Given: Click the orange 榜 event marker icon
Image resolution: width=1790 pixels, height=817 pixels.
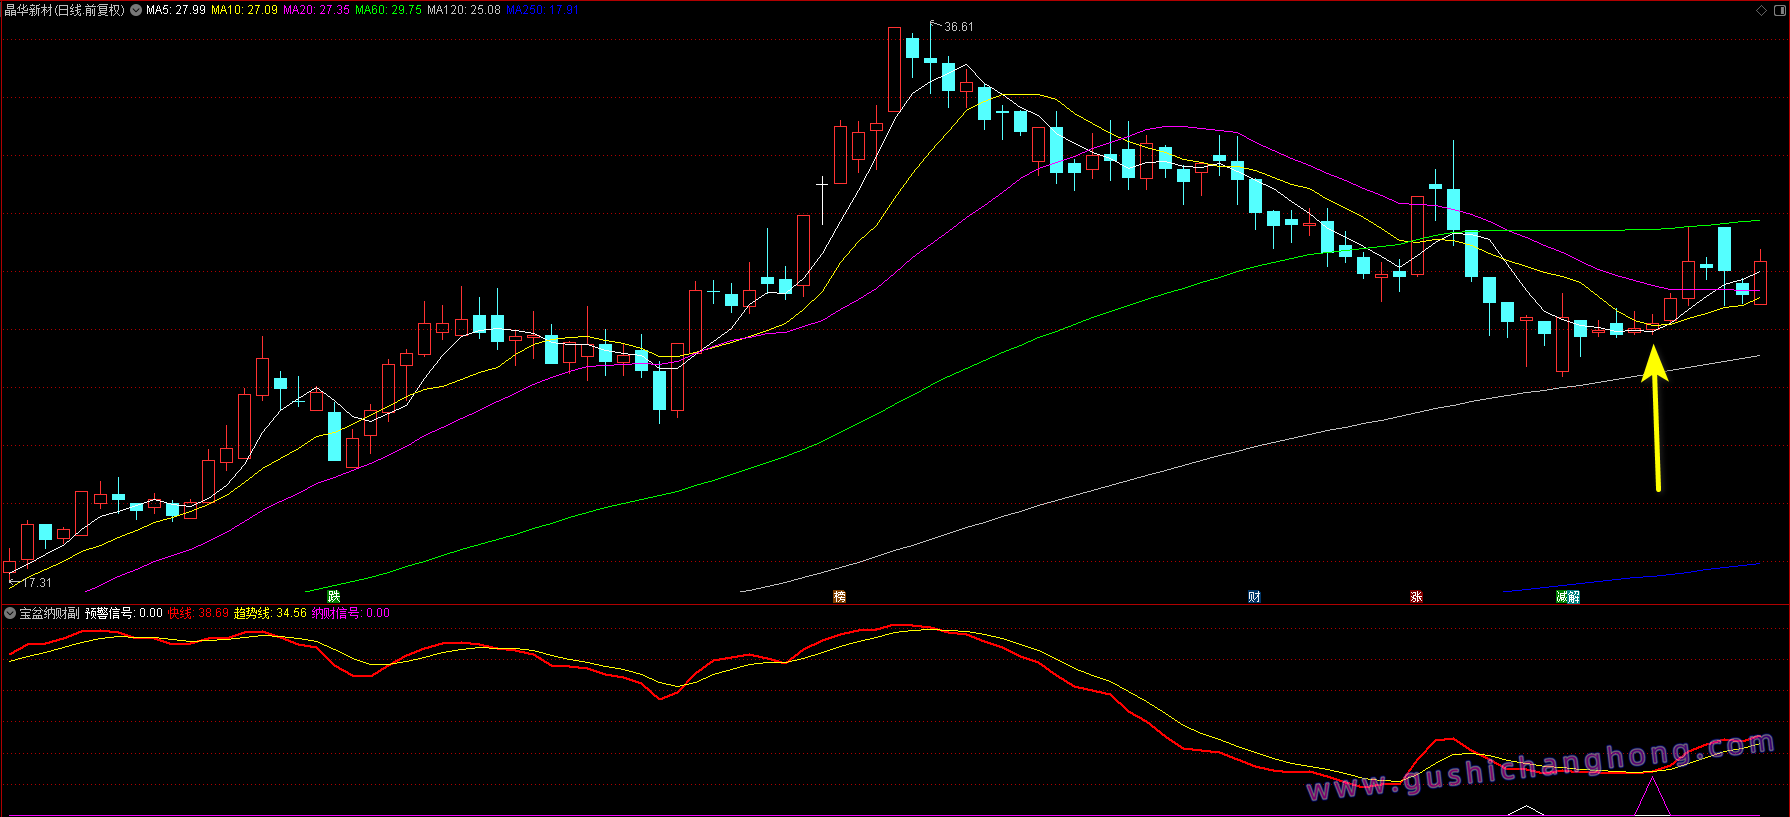Looking at the screenshot, I should coord(840,597).
